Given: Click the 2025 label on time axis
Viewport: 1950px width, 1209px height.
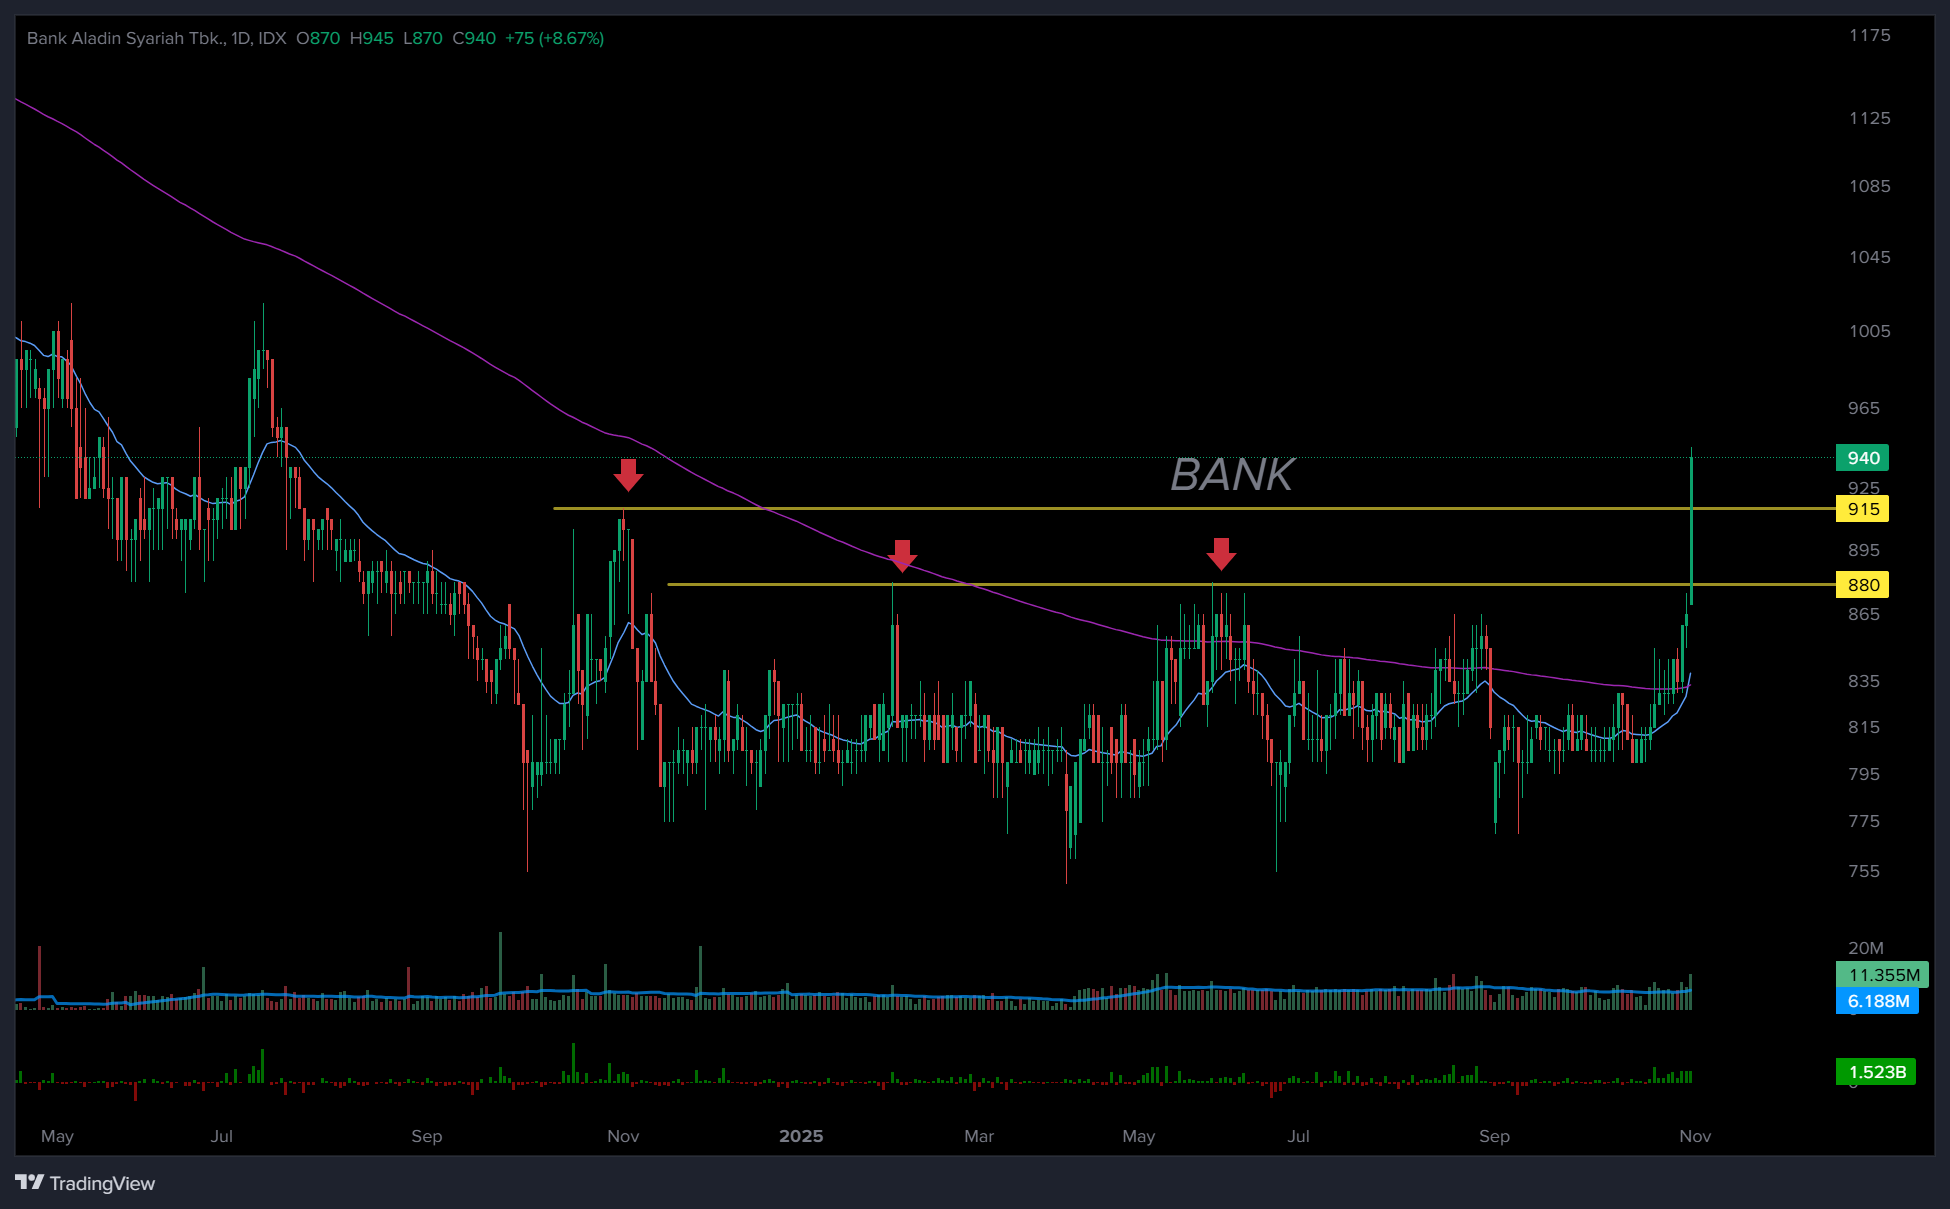Looking at the screenshot, I should coord(801,1136).
